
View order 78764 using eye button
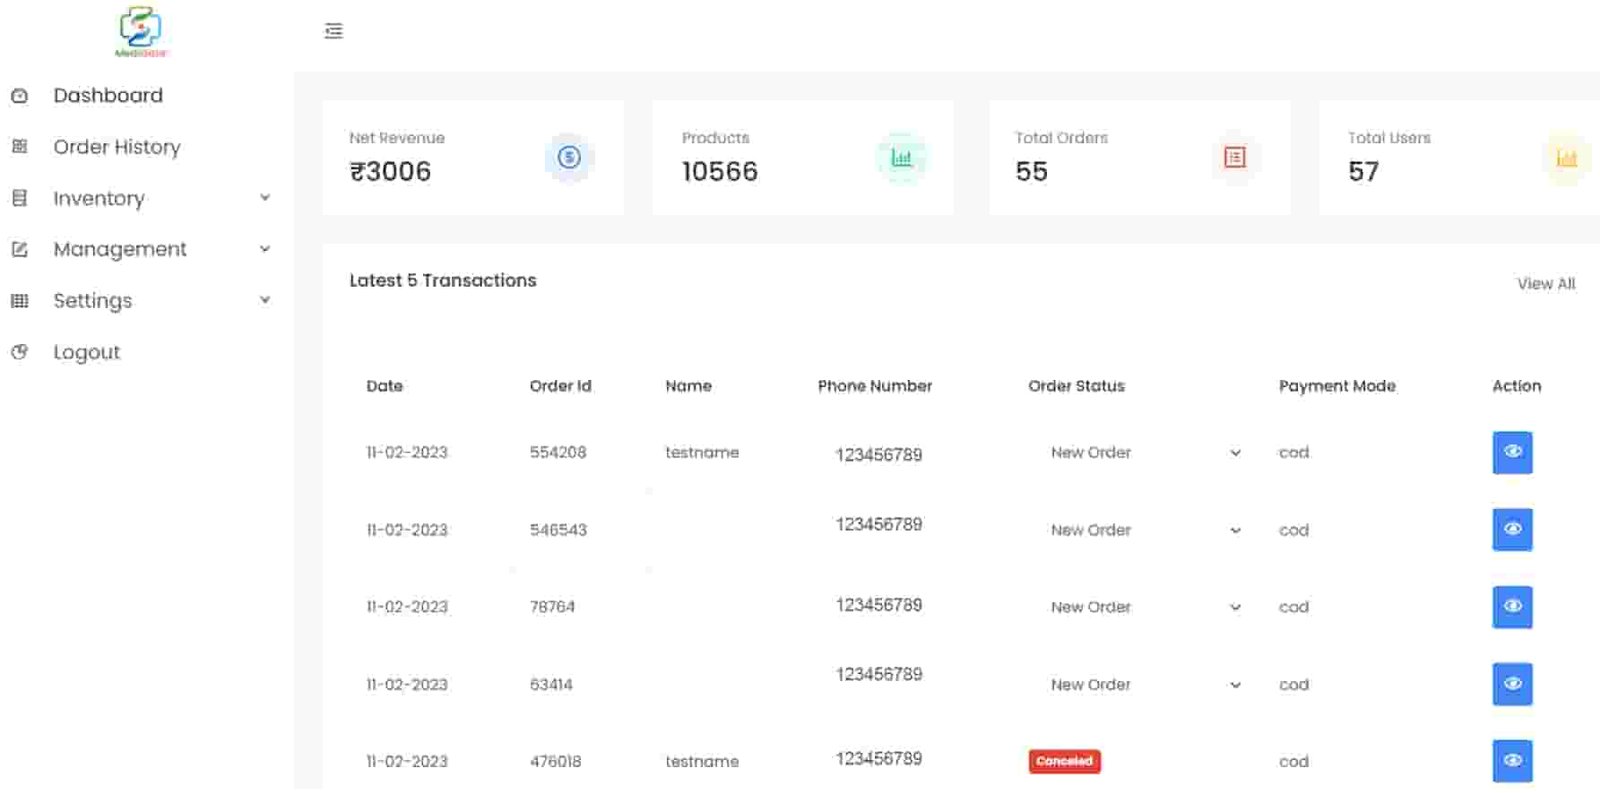[1512, 607]
